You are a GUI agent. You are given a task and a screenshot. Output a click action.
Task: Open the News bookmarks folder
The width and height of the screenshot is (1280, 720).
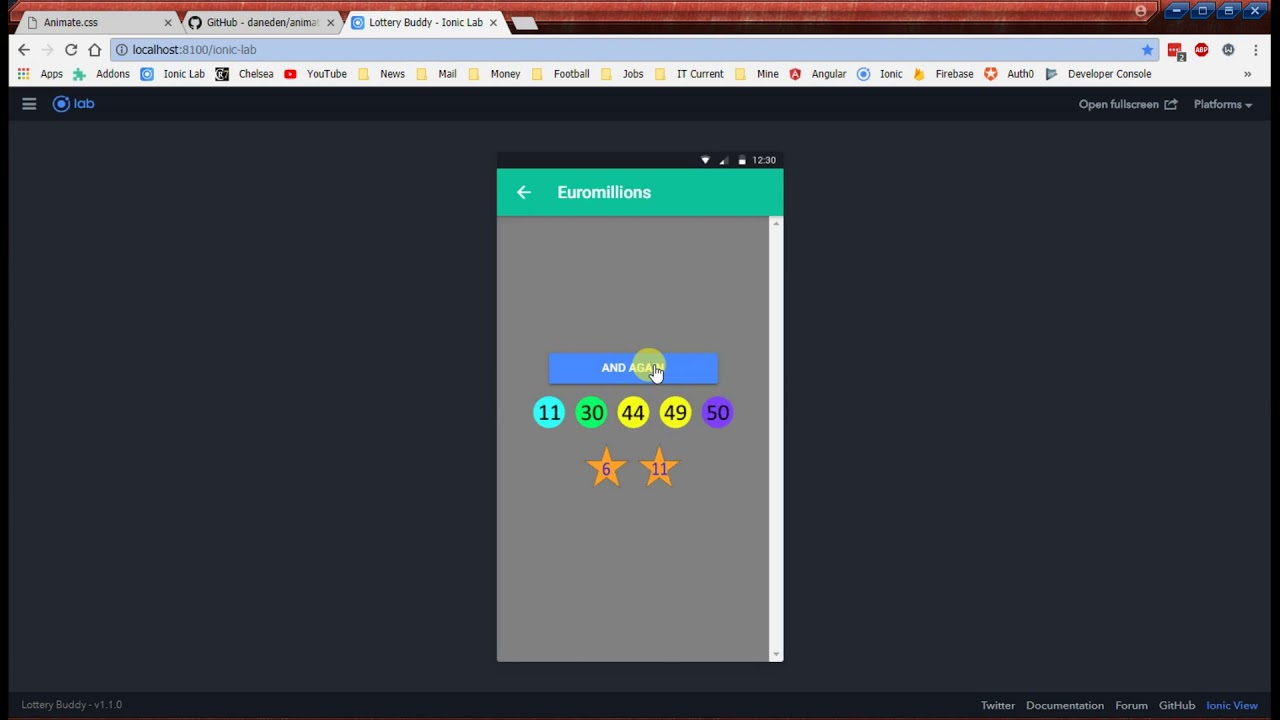coord(381,74)
